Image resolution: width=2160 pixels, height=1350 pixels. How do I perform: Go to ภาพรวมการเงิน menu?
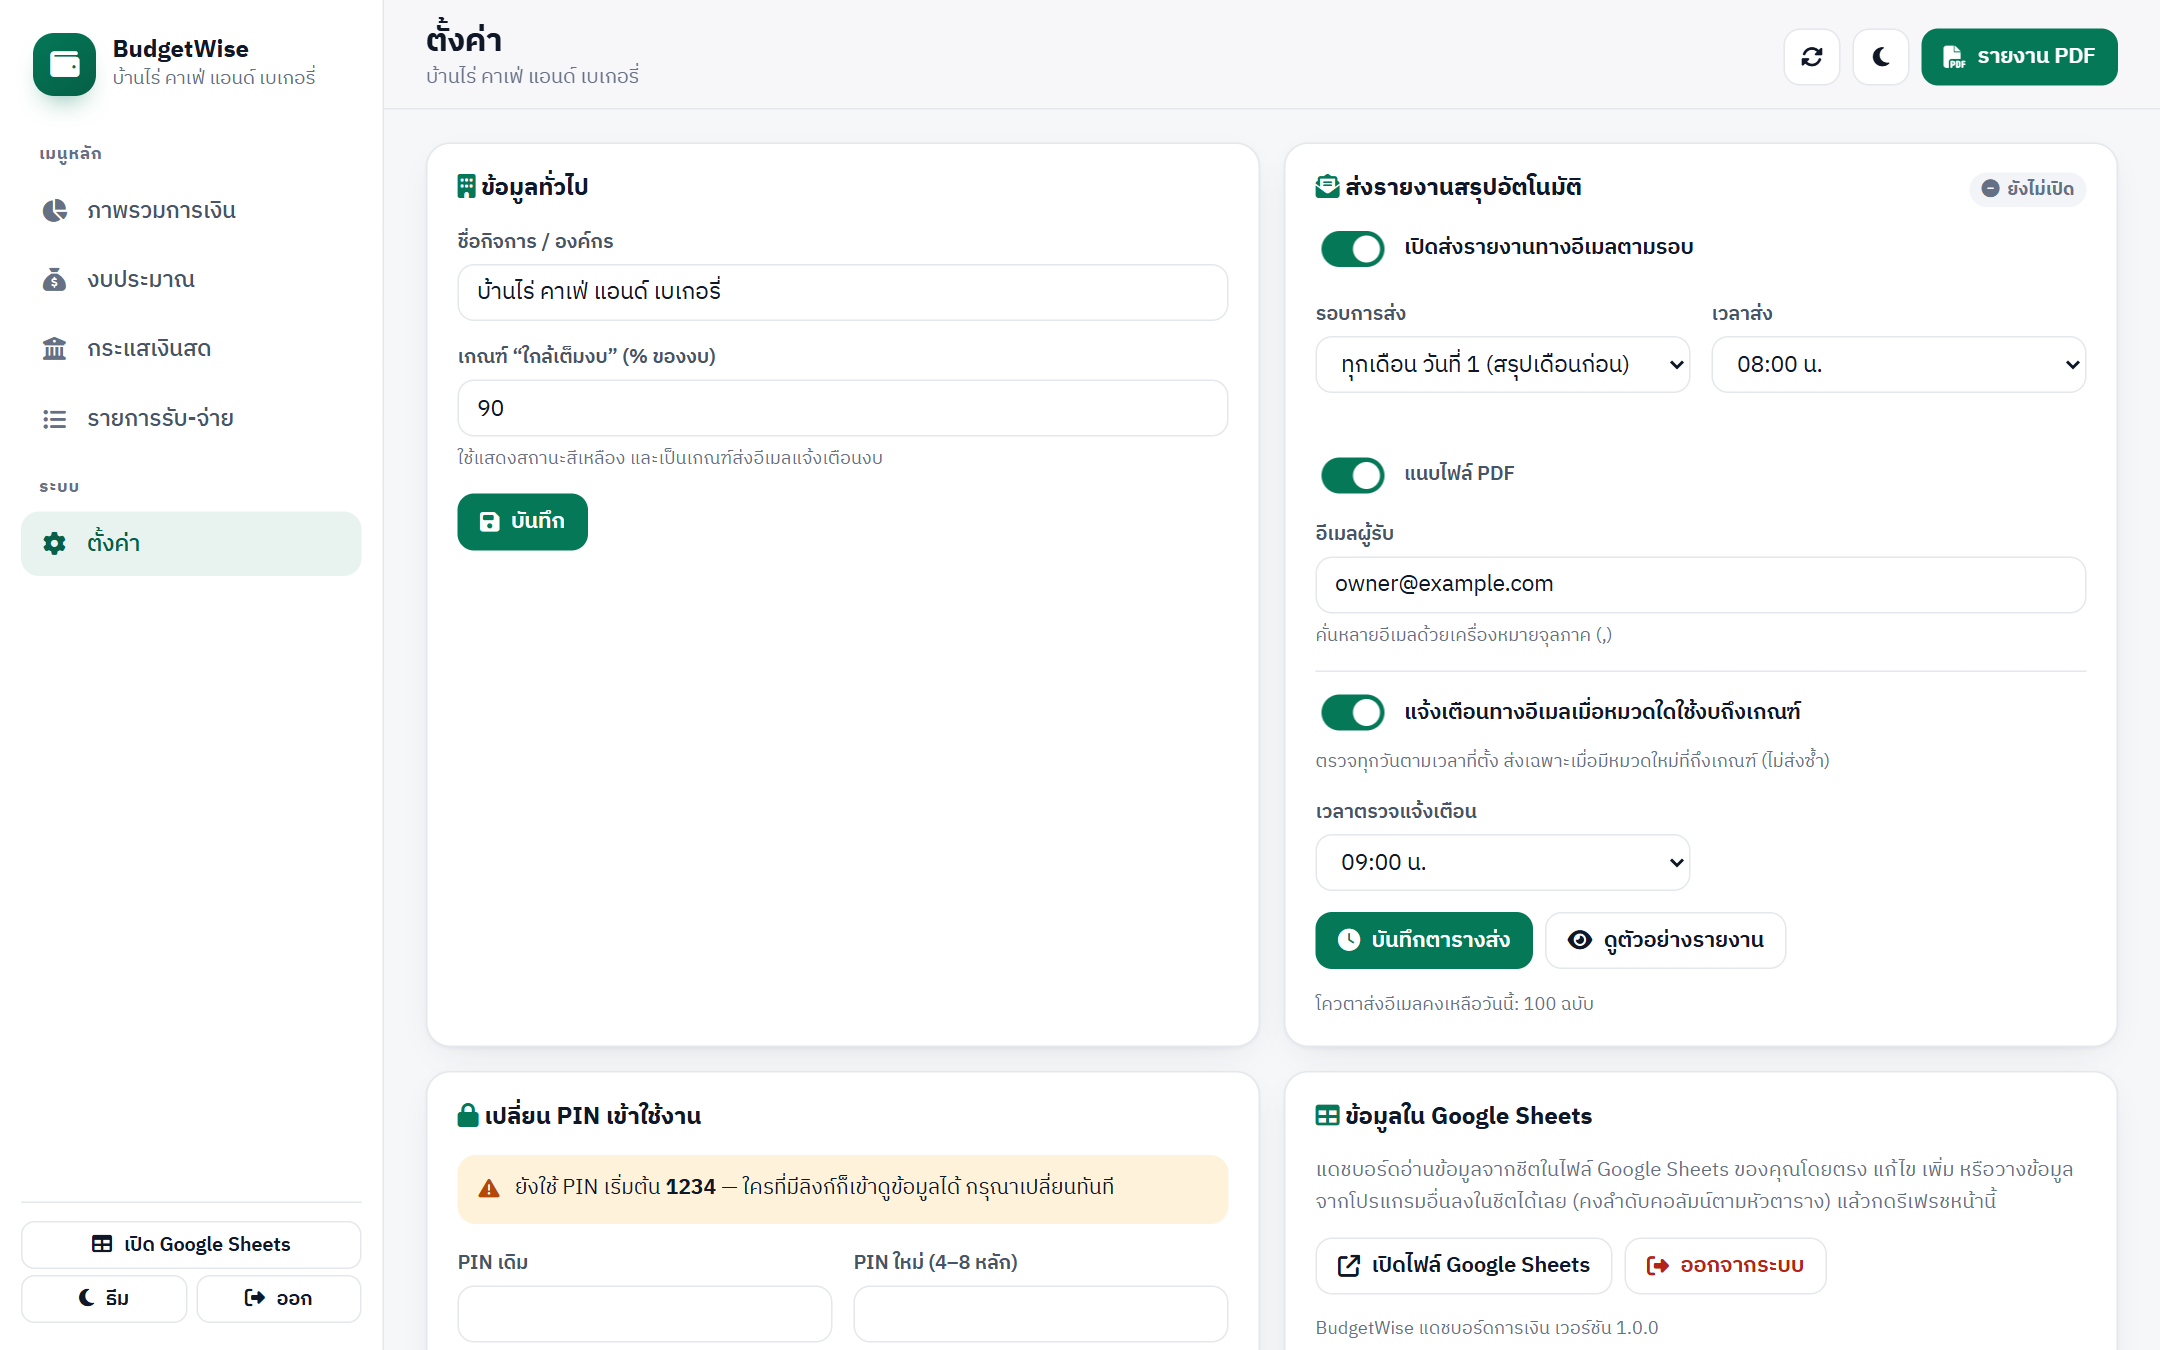191,210
